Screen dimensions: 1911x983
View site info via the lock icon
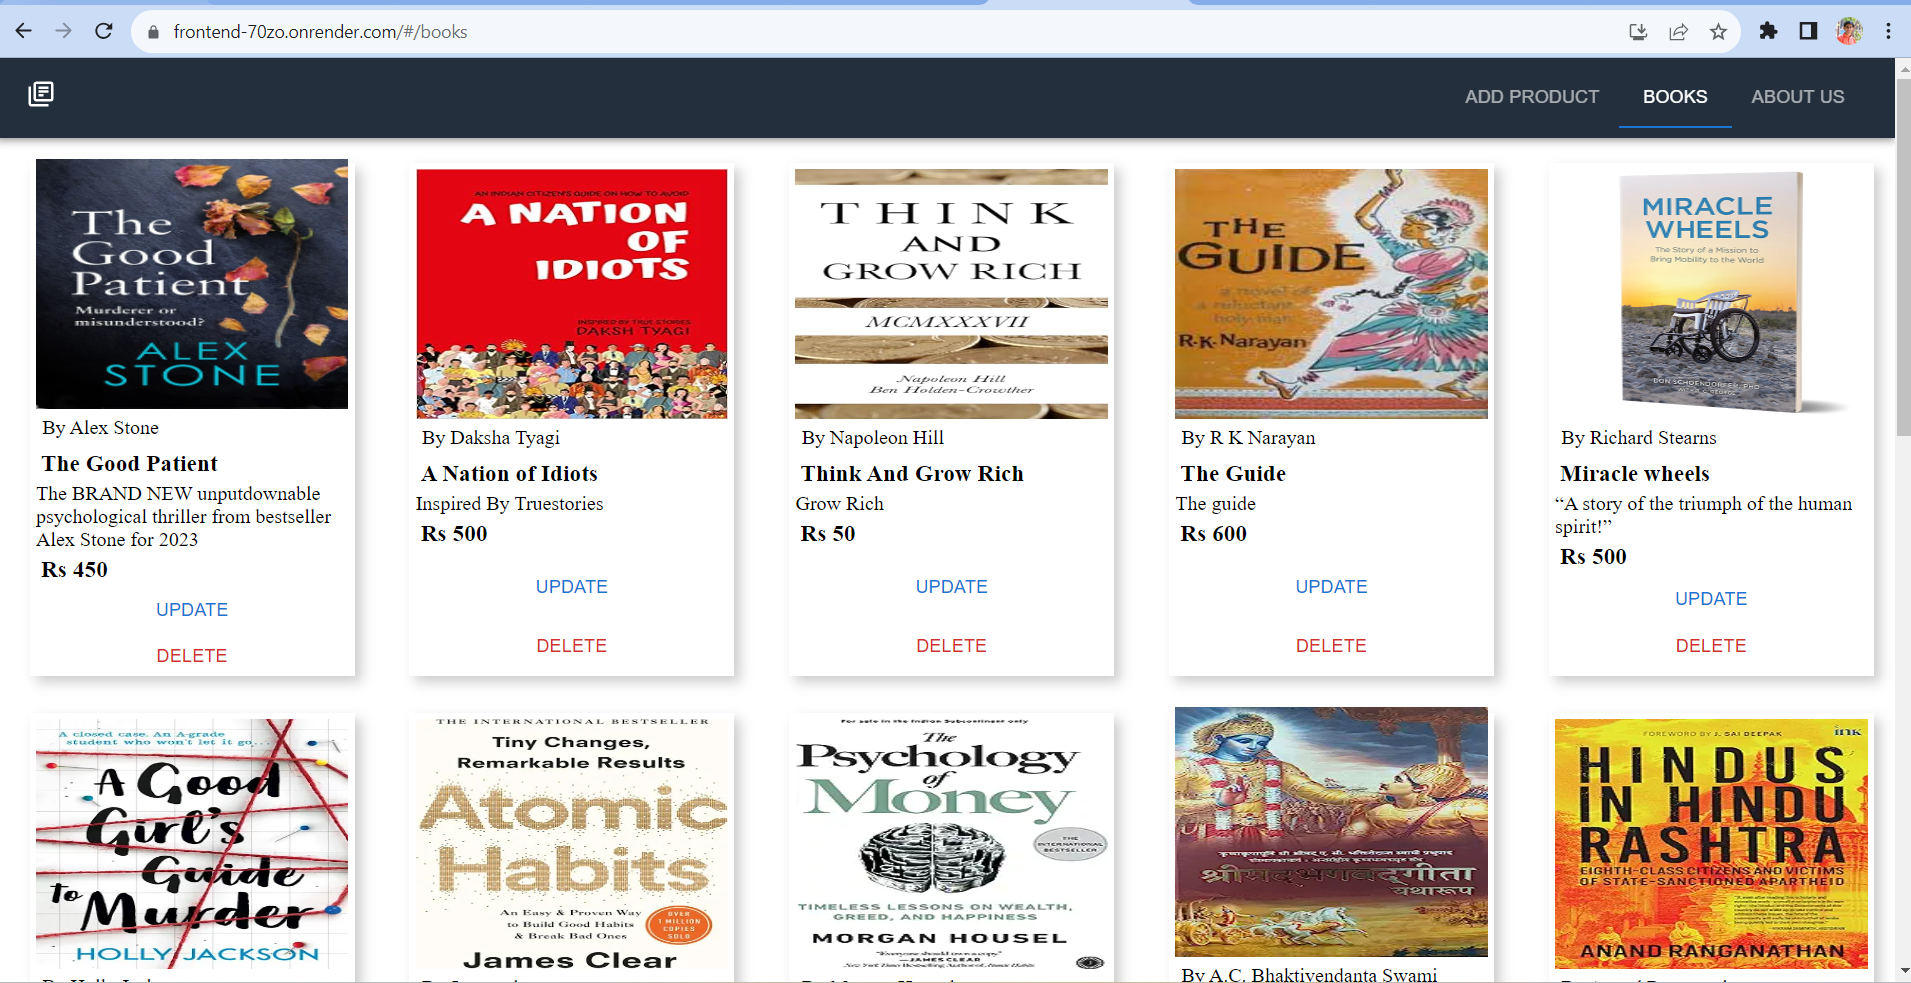153,32
